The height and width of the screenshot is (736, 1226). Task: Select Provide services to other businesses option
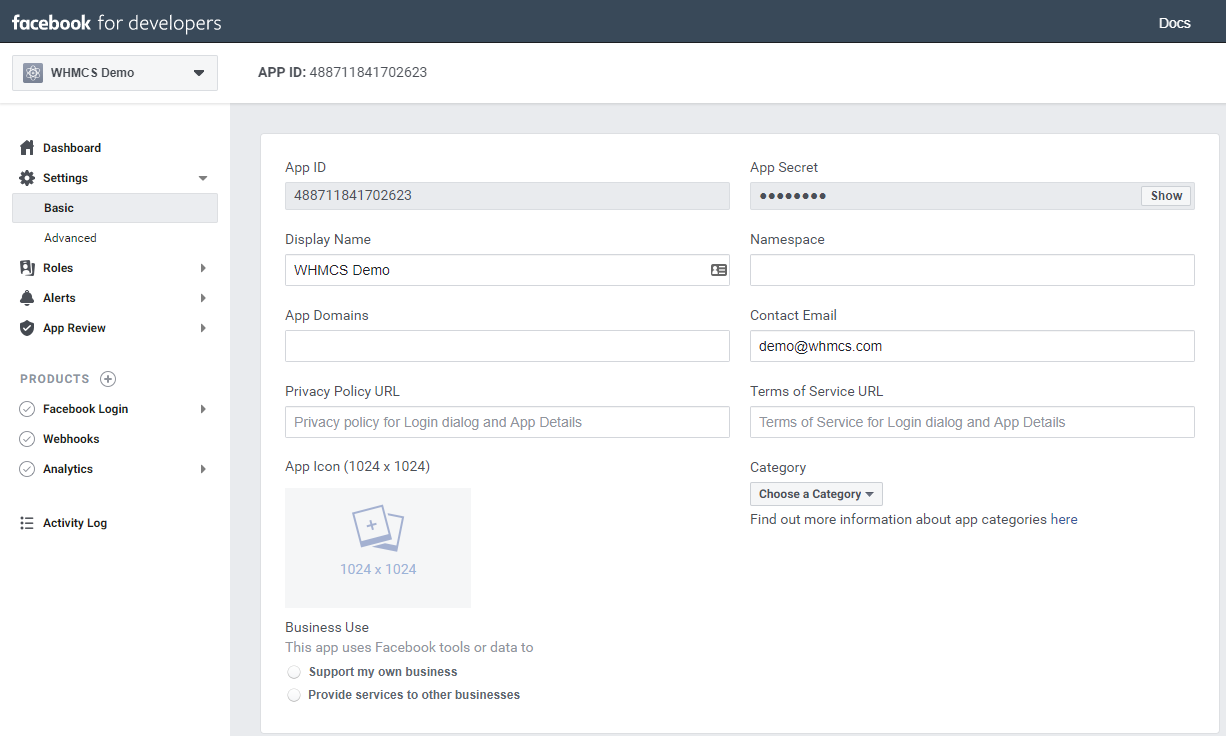(294, 695)
